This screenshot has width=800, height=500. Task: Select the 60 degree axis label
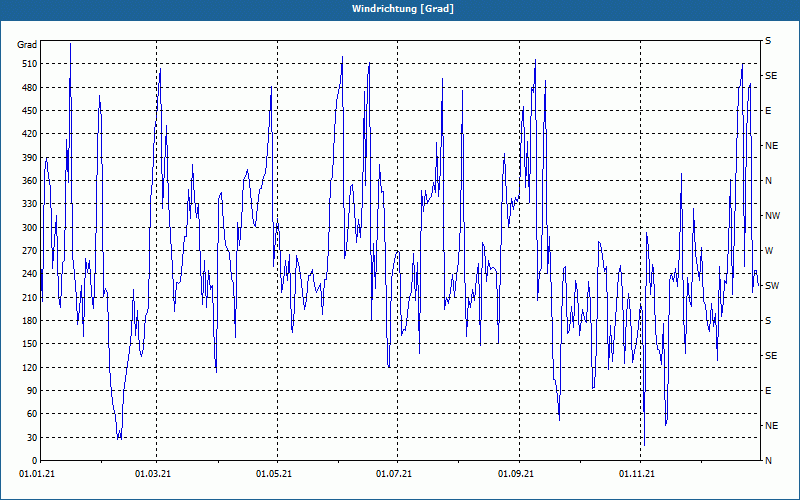click(32, 414)
